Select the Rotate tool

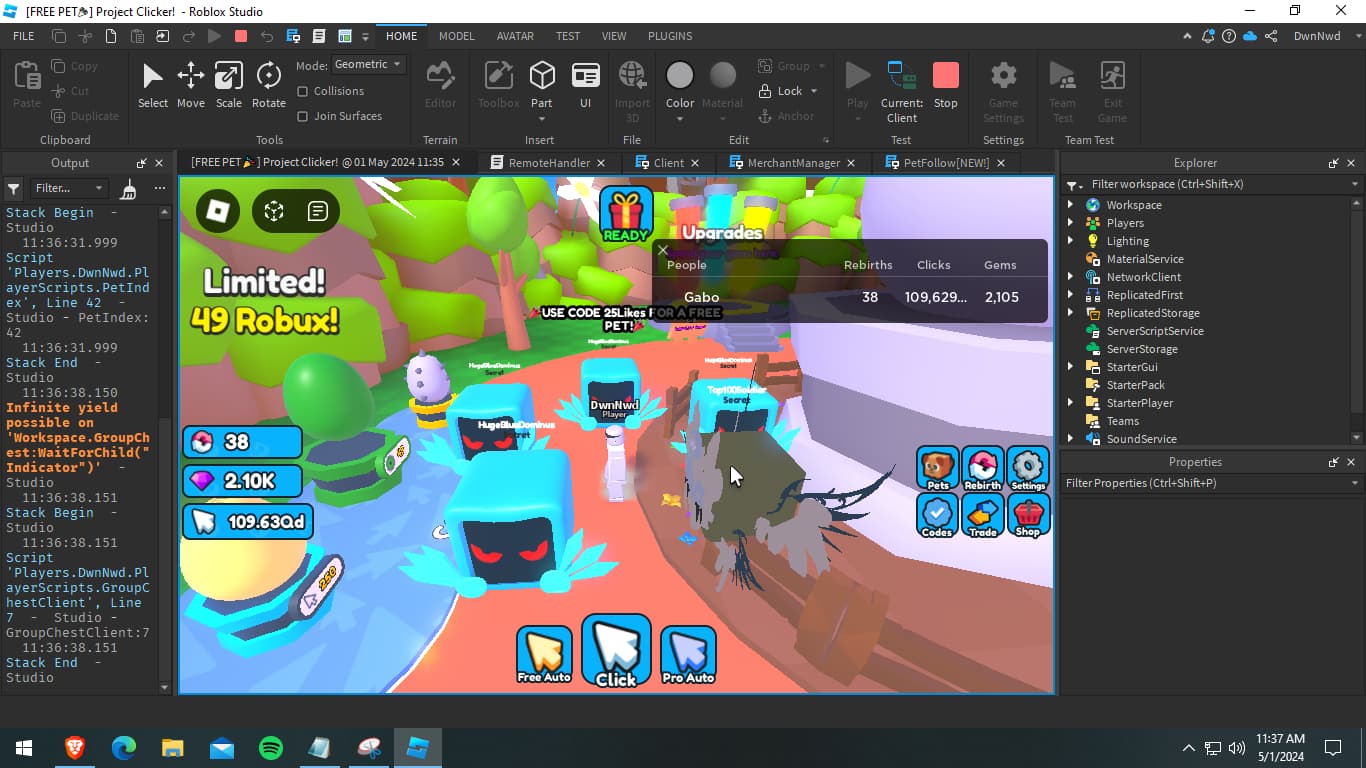(267, 85)
